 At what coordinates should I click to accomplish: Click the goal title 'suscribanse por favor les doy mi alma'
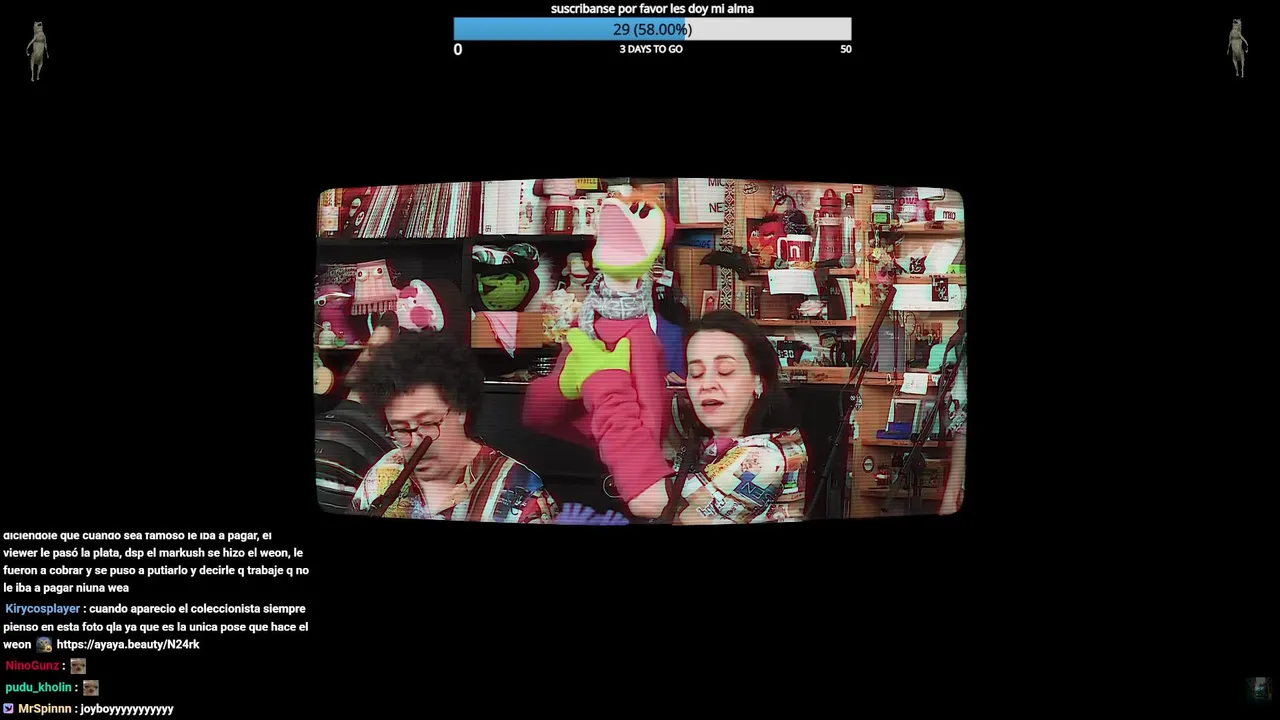pos(652,9)
